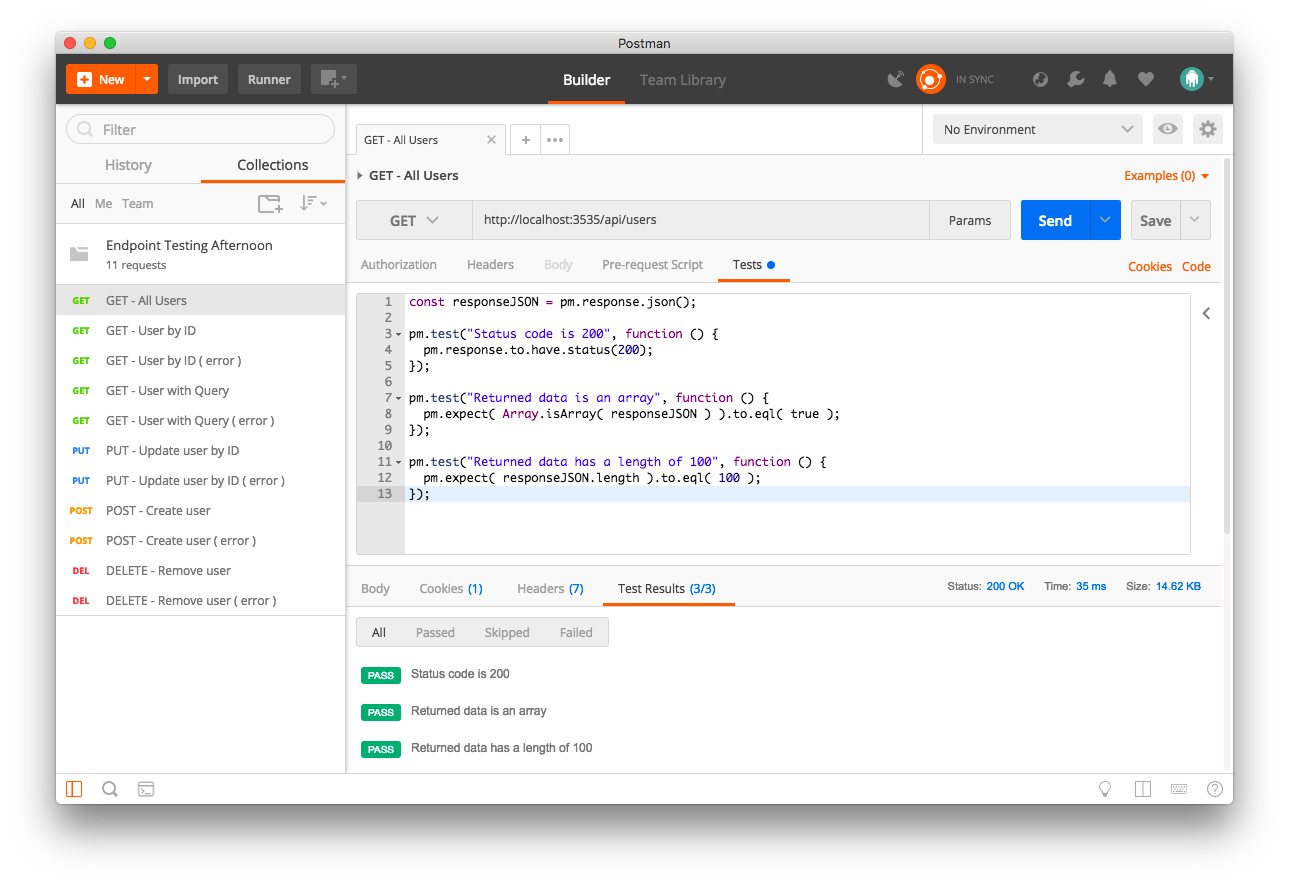The width and height of the screenshot is (1289, 884).
Task: Click the New button
Action: coord(101,79)
